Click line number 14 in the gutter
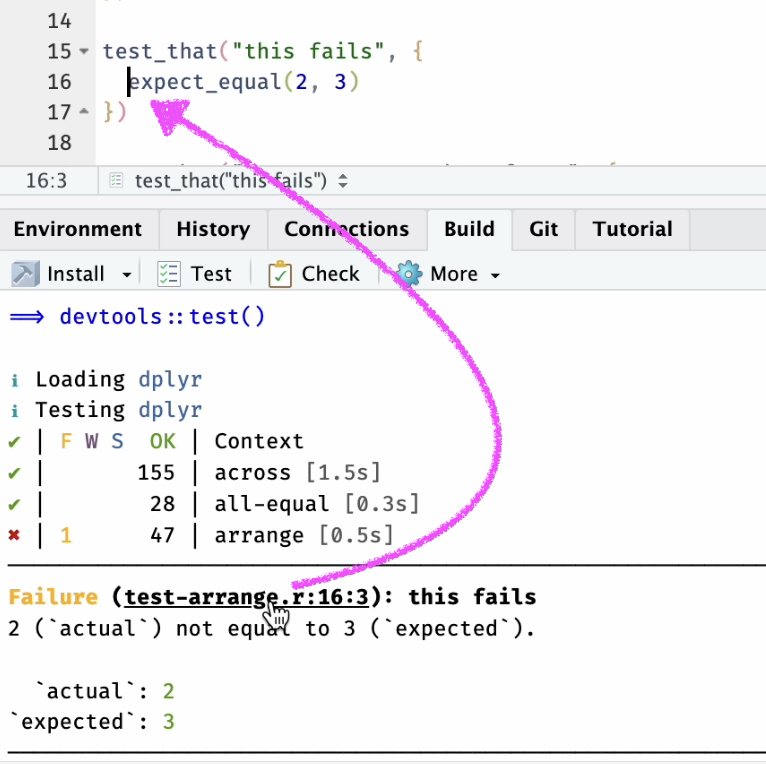The width and height of the screenshot is (766, 764). [60, 21]
